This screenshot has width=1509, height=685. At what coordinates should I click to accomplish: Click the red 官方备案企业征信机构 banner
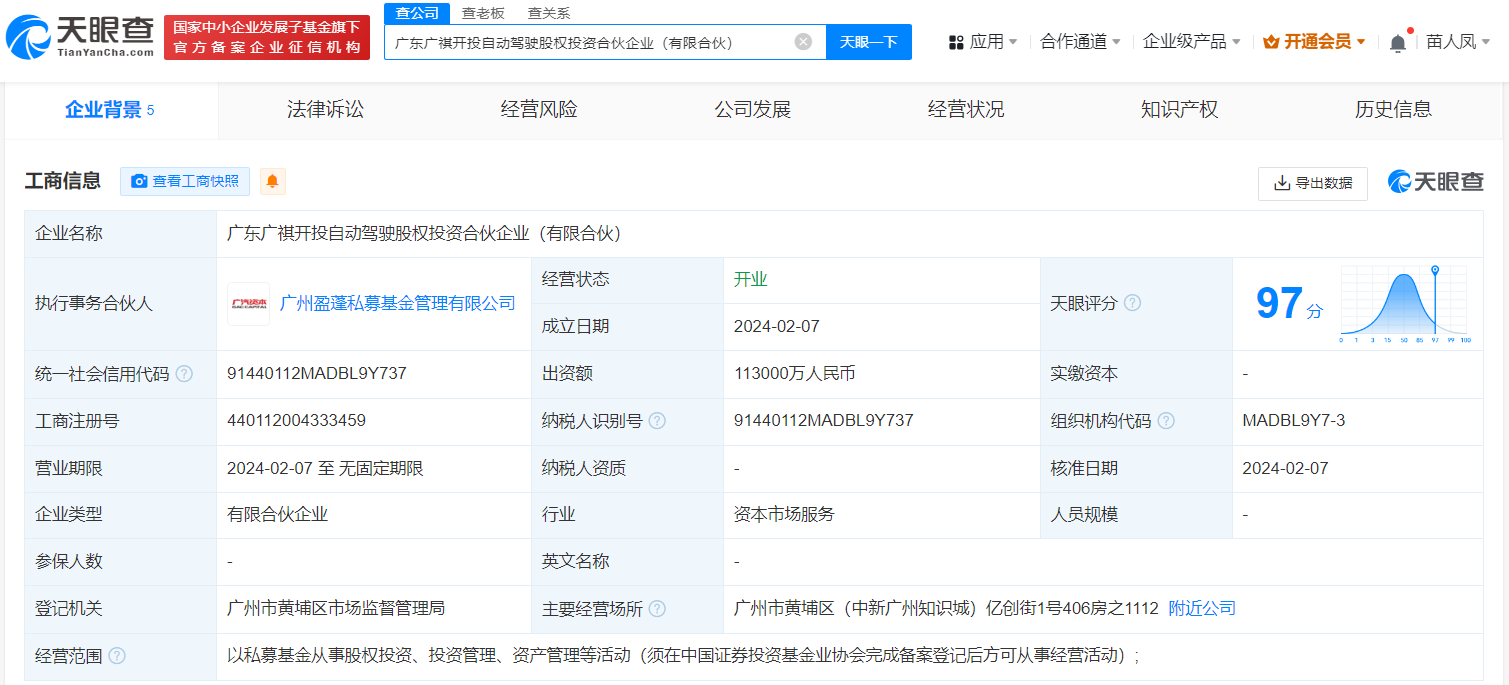[267, 38]
